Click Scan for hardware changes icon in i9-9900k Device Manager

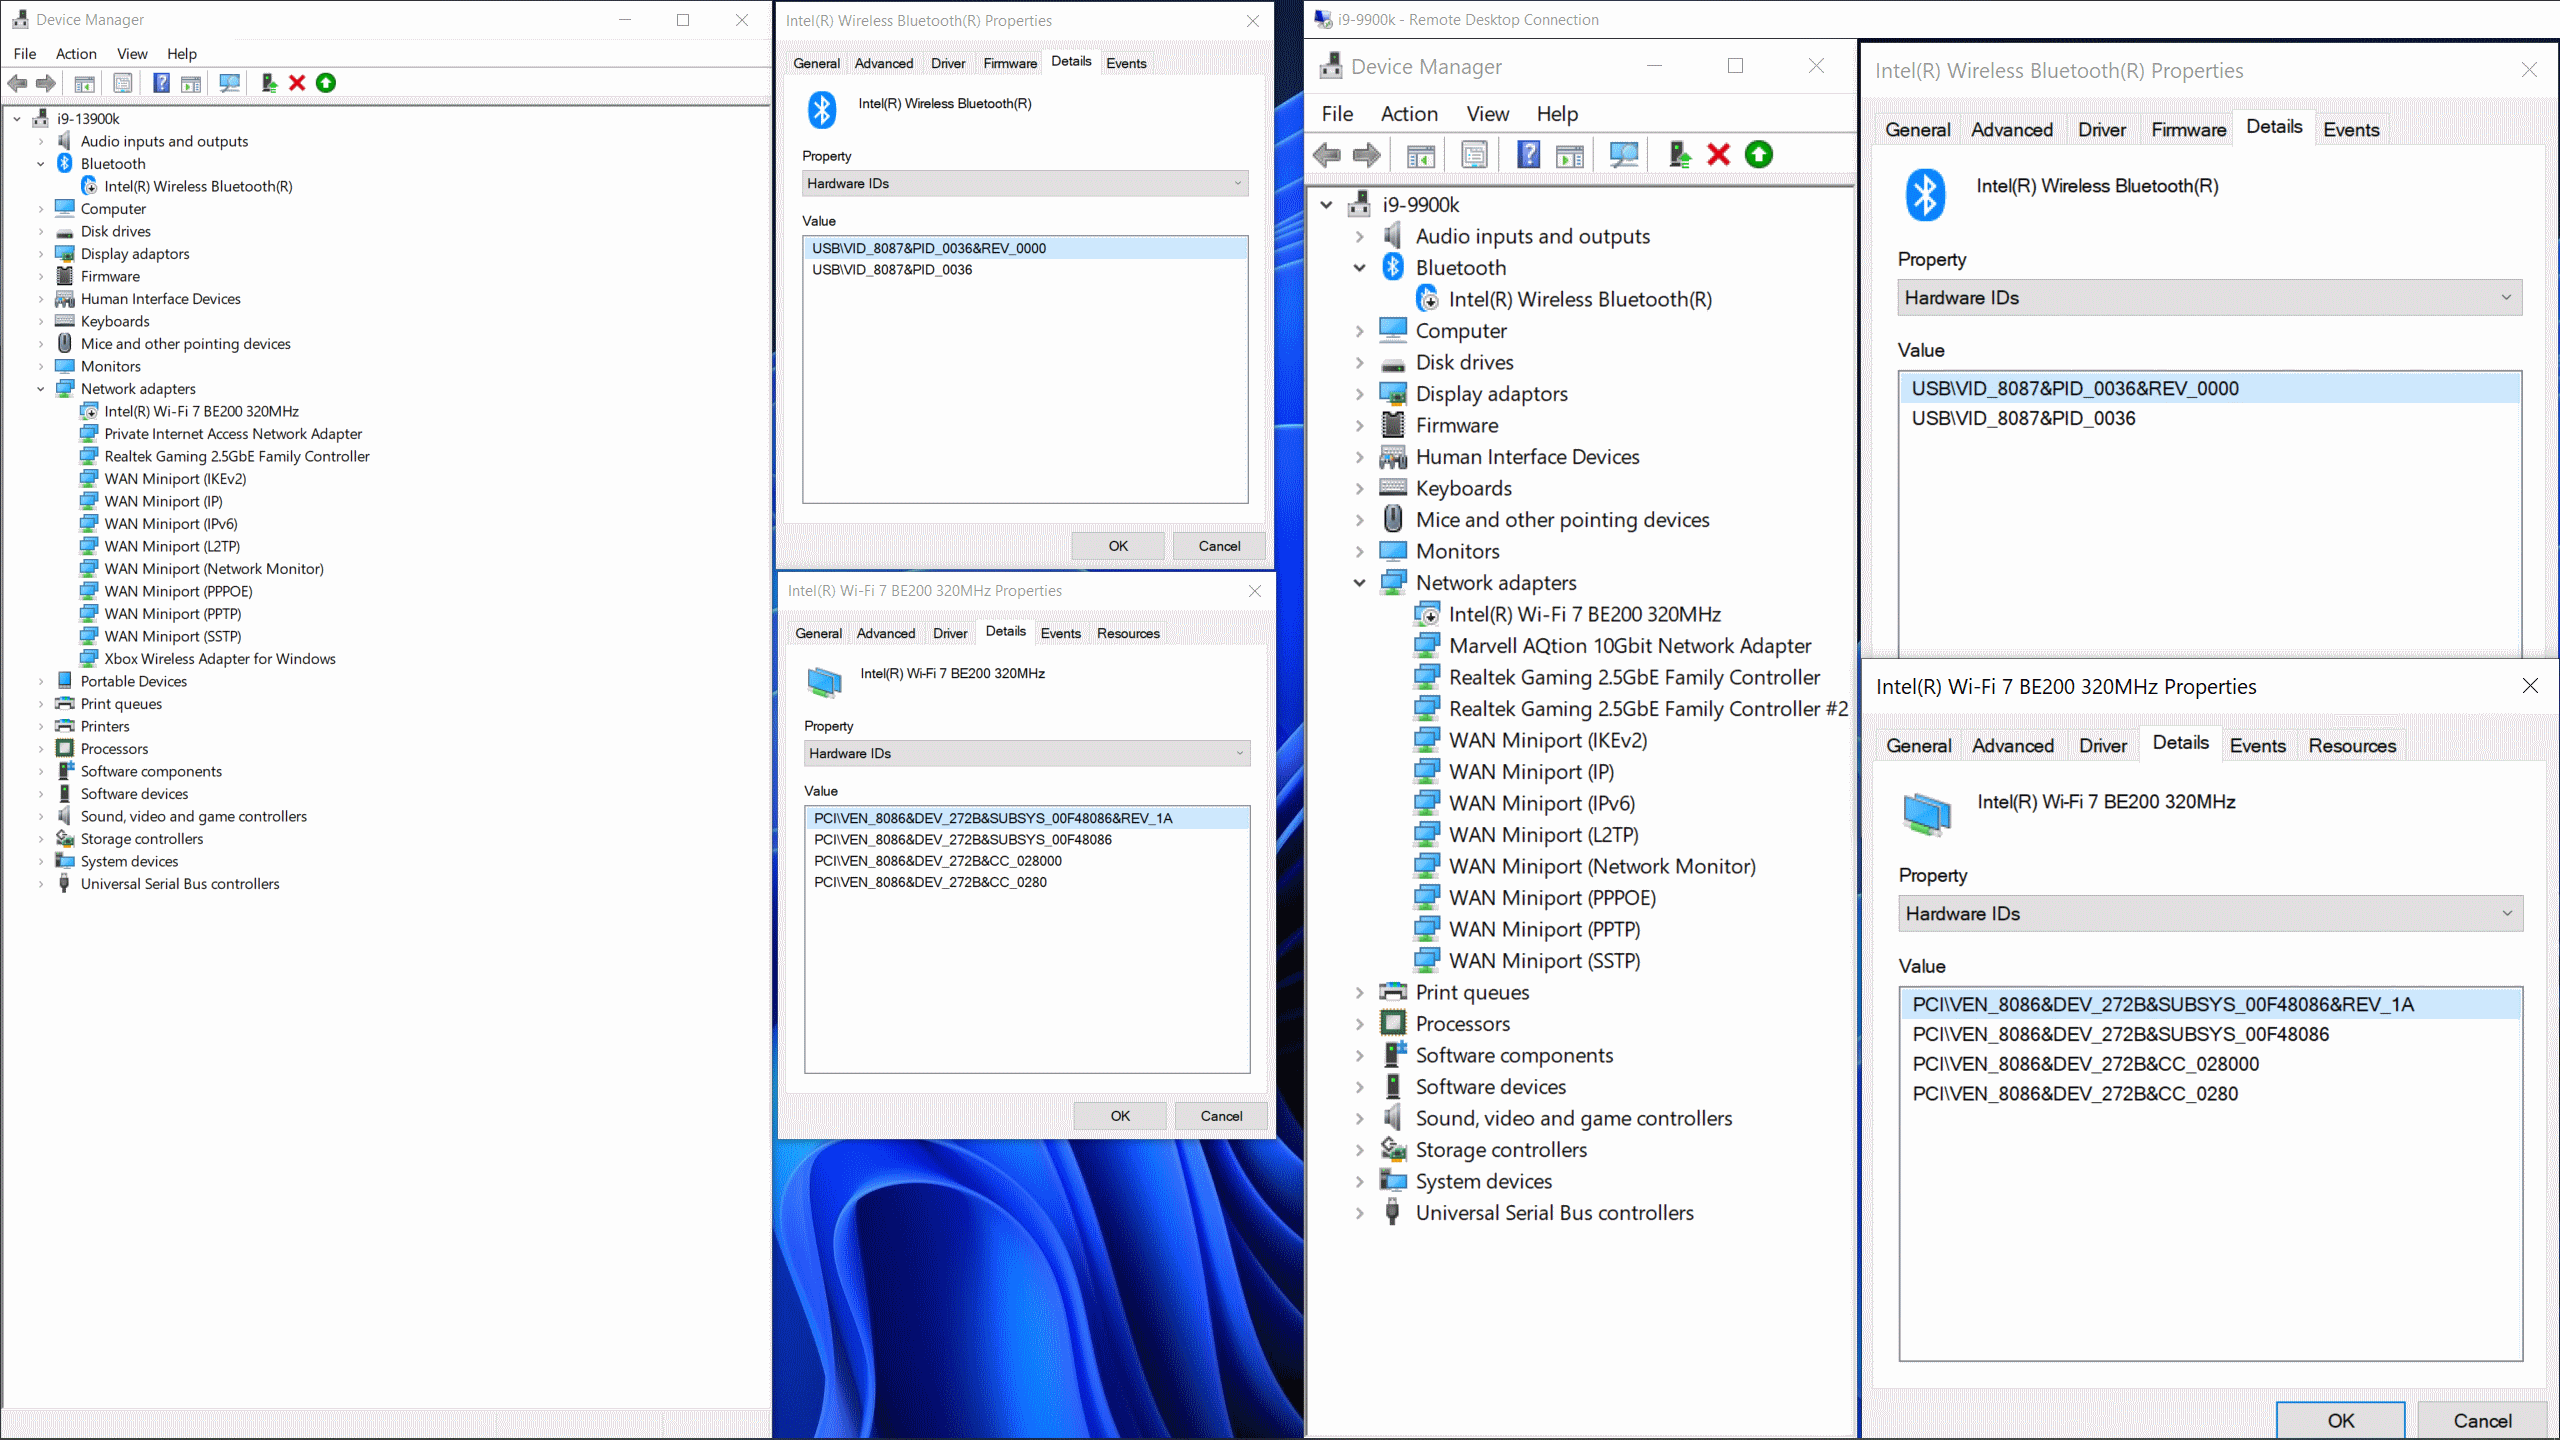pyautogui.click(x=1624, y=154)
